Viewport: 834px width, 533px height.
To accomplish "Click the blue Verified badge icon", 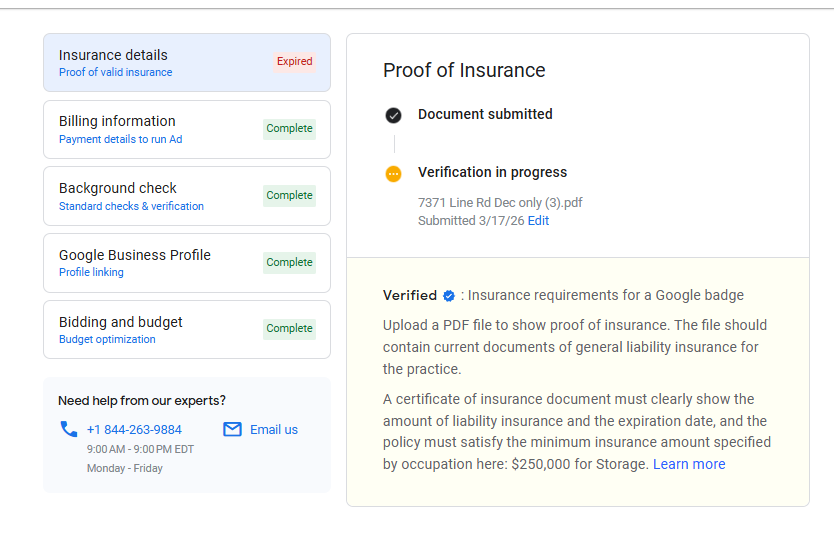I will tap(449, 296).
